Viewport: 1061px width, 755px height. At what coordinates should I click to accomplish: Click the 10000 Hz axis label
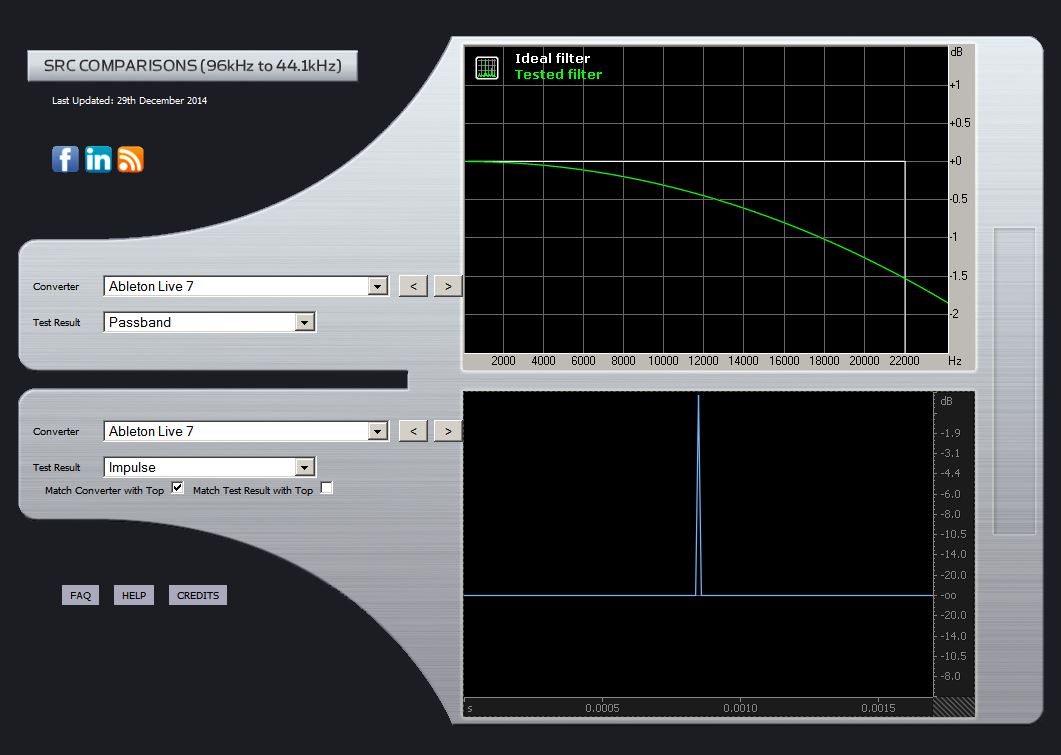click(x=663, y=361)
